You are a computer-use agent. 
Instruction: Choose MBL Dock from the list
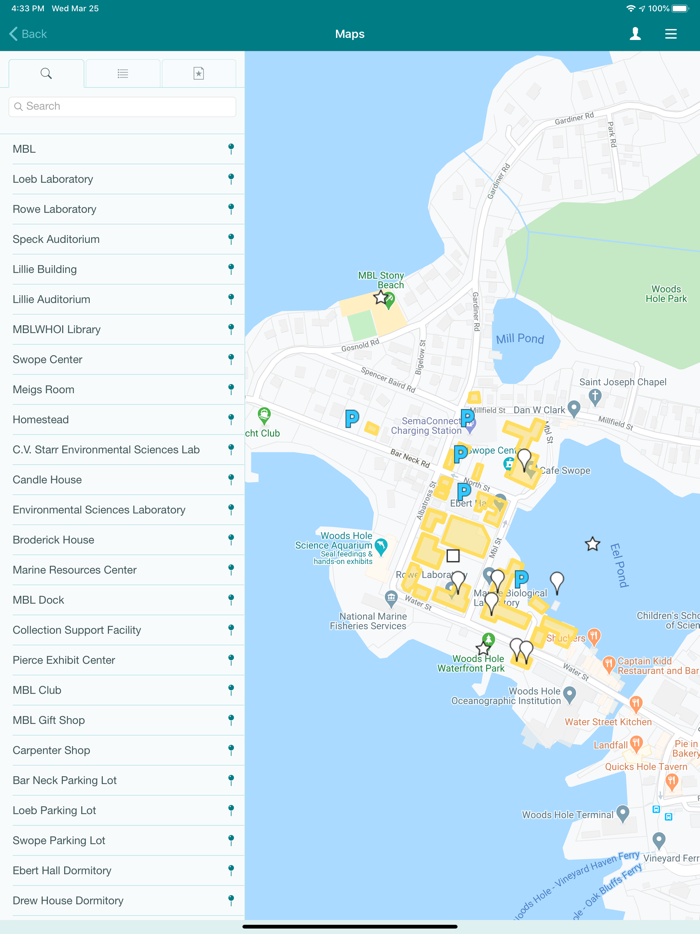tap(122, 600)
